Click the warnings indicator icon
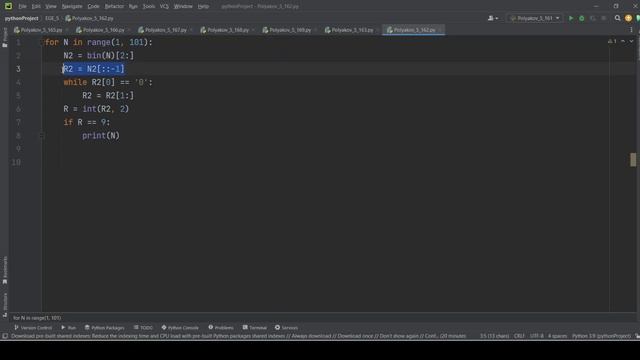Image resolution: width=640 pixels, height=360 pixels. click(612, 41)
